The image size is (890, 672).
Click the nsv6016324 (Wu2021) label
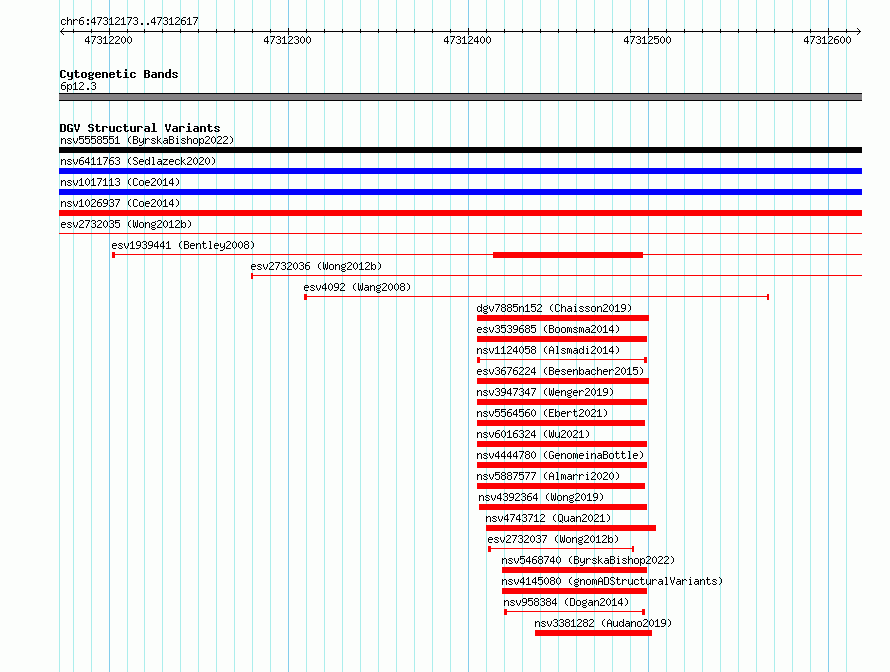point(533,434)
